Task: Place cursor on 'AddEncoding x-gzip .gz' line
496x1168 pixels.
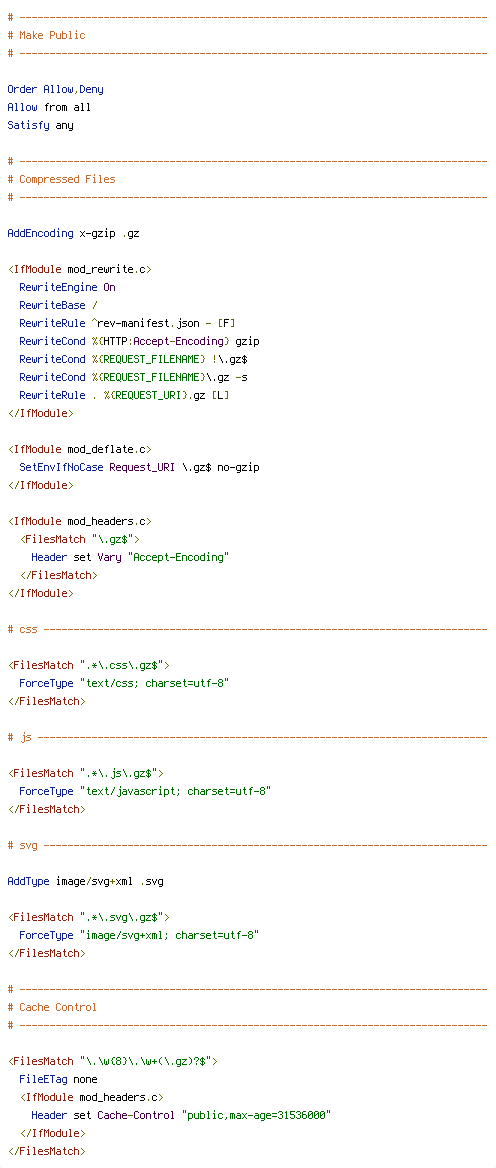Action: (73, 233)
